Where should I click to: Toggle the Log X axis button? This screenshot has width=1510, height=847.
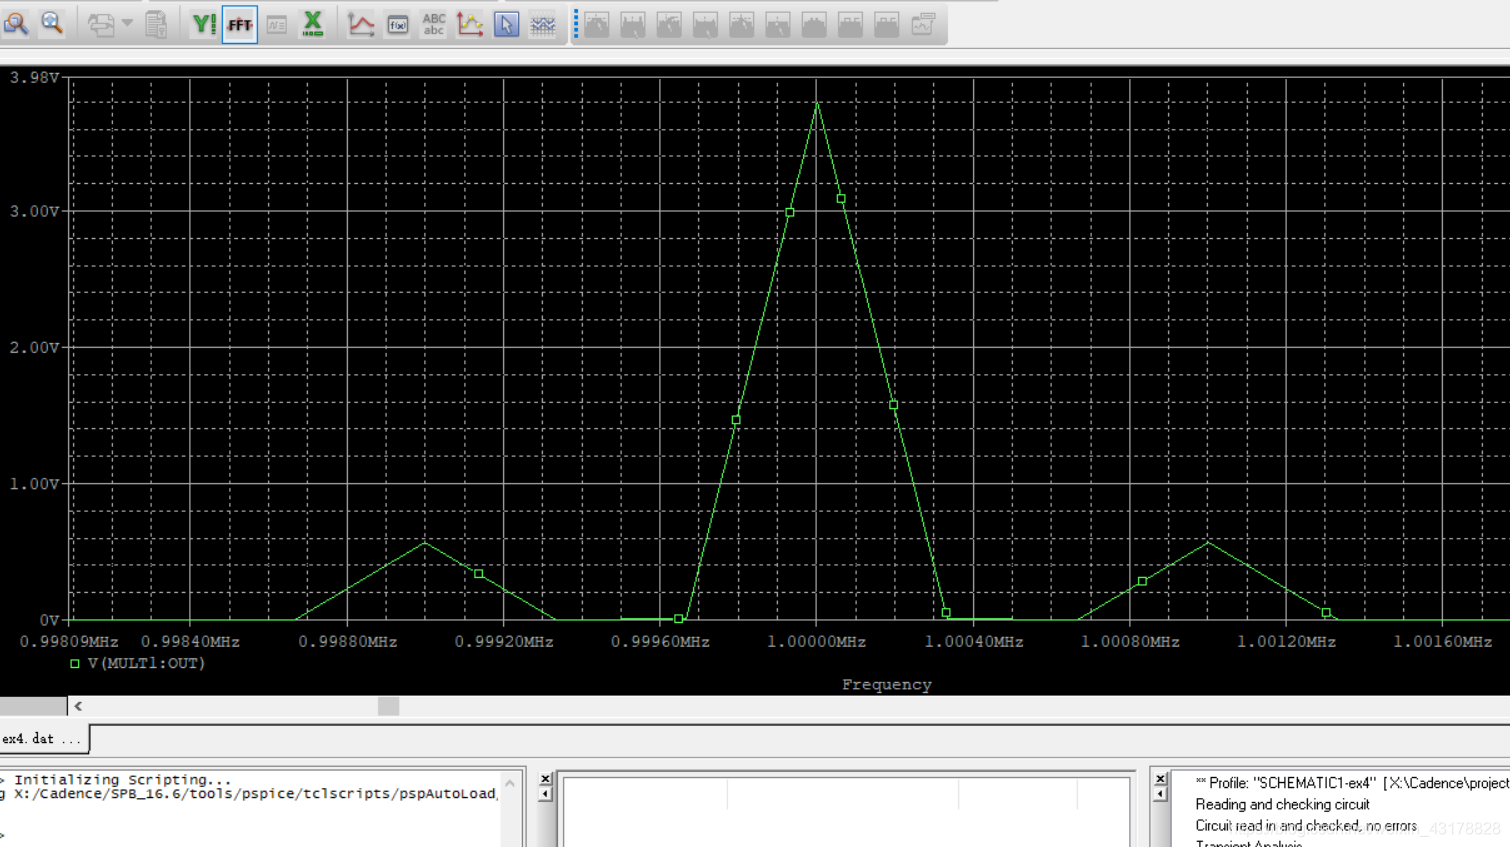(x=313, y=24)
